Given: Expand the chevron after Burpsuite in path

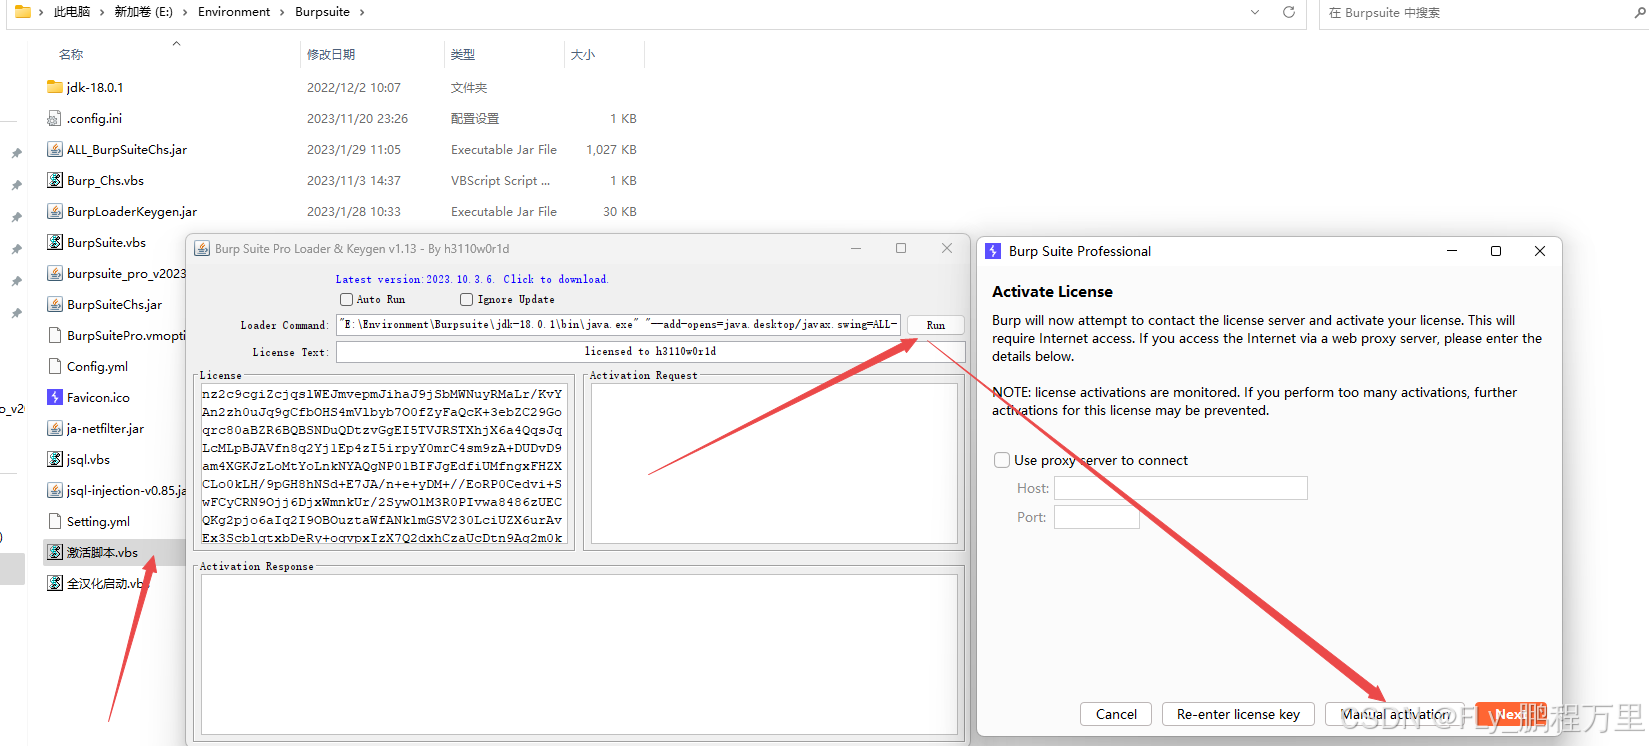Looking at the screenshot, I should pyautogui.click(x=362, y=12).
